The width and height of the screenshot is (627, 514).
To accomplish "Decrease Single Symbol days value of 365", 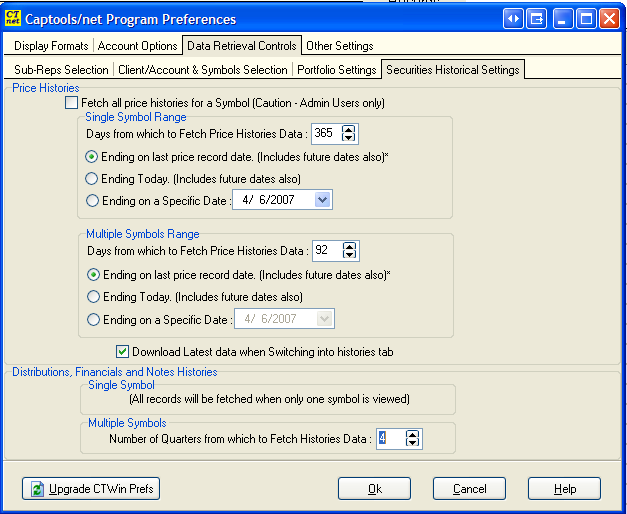I will coord(349,137).
